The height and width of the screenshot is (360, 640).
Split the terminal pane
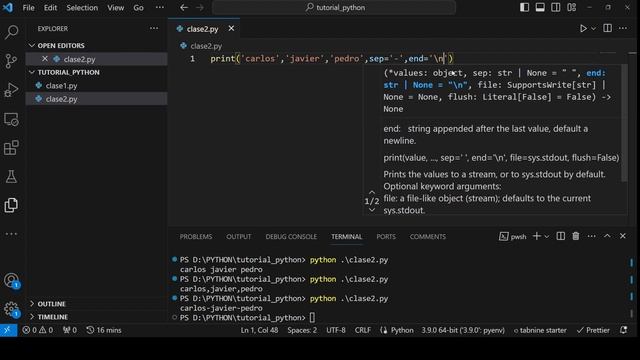pos(560,236)
